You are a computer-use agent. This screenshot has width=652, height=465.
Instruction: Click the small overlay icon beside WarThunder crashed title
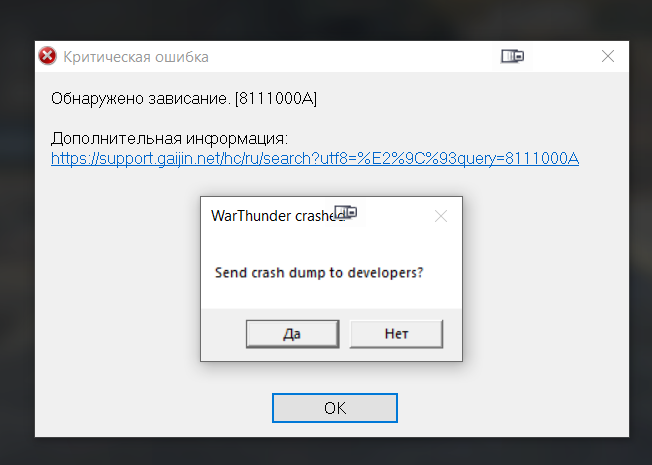pyautogui.click(x=346, y=213)
